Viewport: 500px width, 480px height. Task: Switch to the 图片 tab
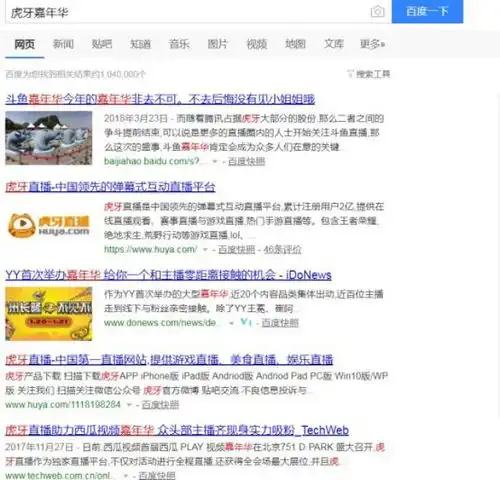tap(218, 44)
